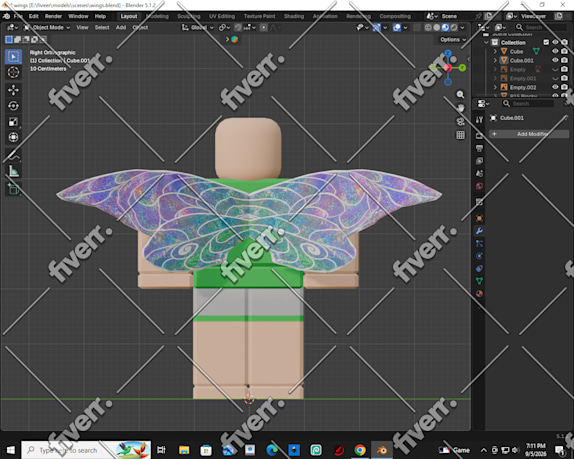This screenshot has height=459, width=574.
Task: Click the pan view hand icon
Action: [460, 108]
